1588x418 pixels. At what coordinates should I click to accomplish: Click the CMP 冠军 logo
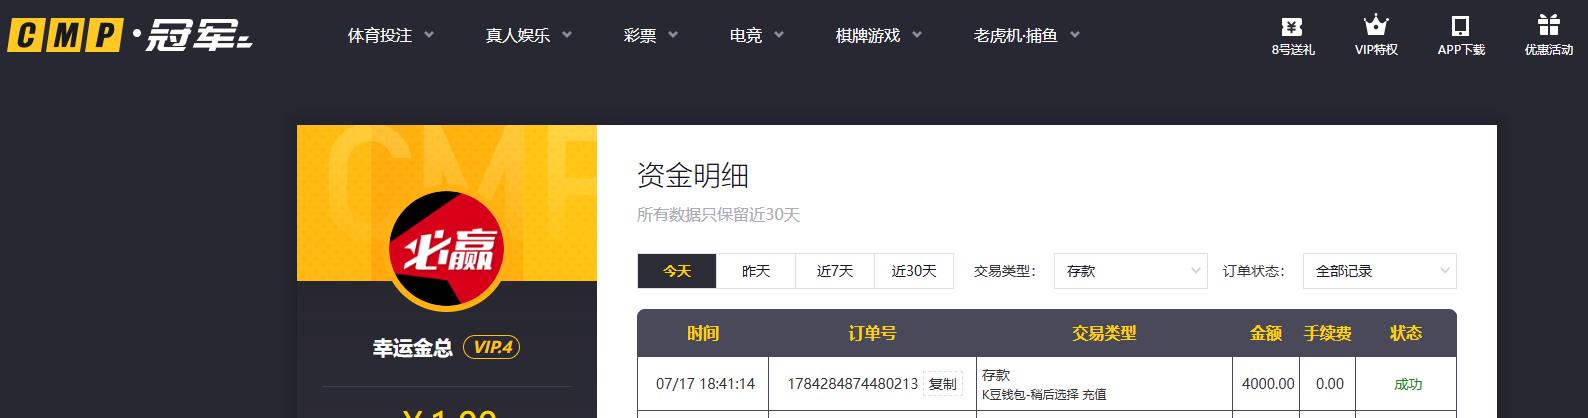click(x=130, y=35)
